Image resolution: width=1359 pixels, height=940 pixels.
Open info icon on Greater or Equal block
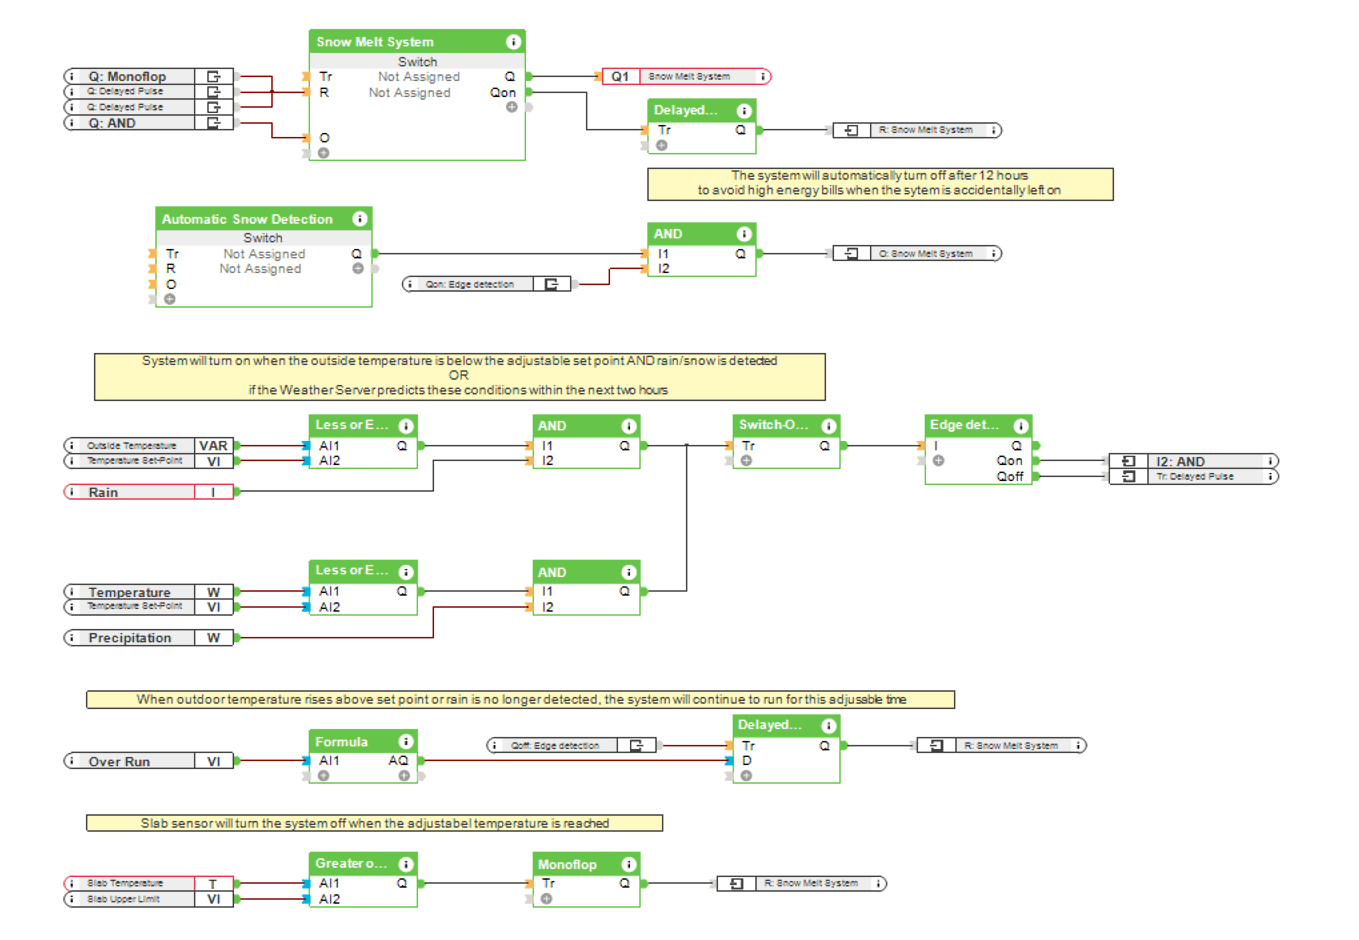406,864
